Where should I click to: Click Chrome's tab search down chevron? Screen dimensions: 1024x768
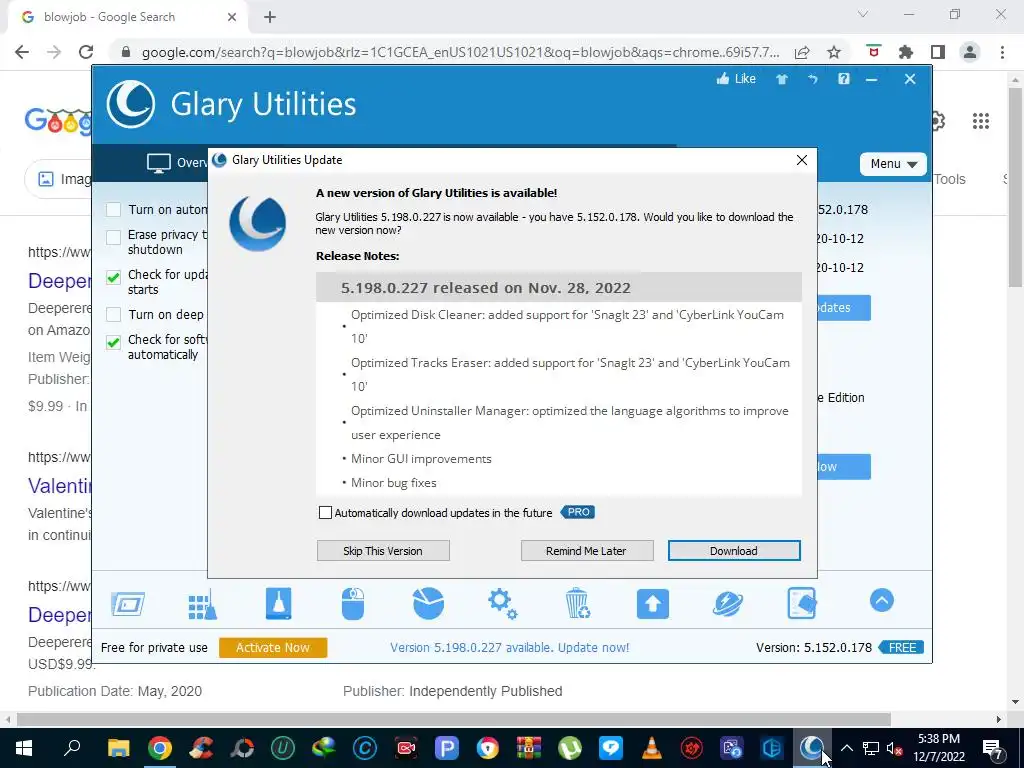863,14
